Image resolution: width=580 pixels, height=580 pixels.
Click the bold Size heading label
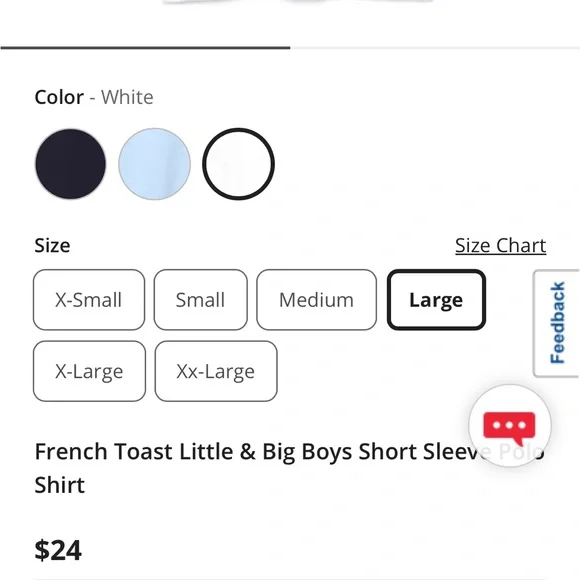(52, 245)
